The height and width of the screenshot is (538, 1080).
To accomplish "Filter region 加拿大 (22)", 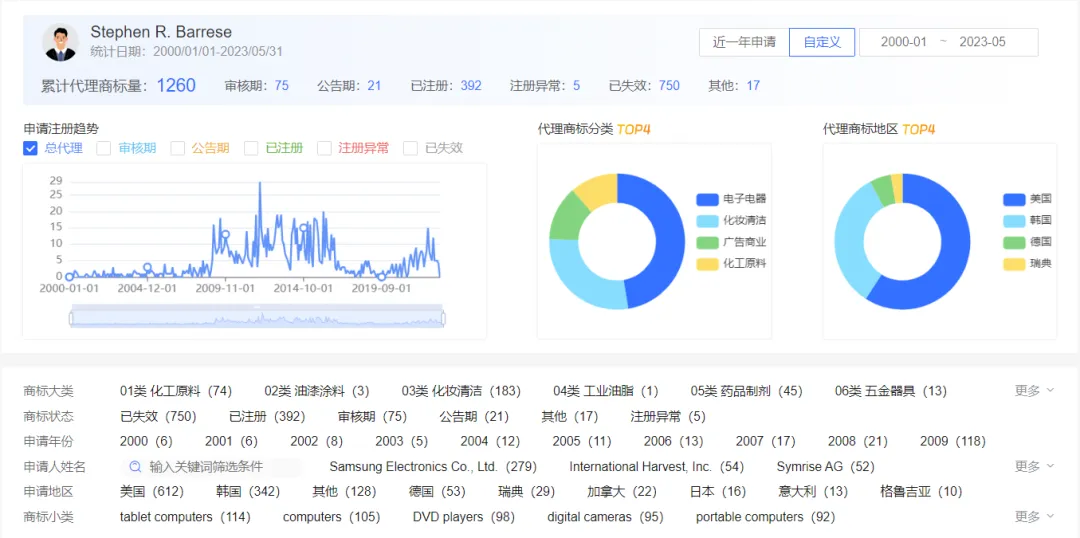I will coord(621,491).
